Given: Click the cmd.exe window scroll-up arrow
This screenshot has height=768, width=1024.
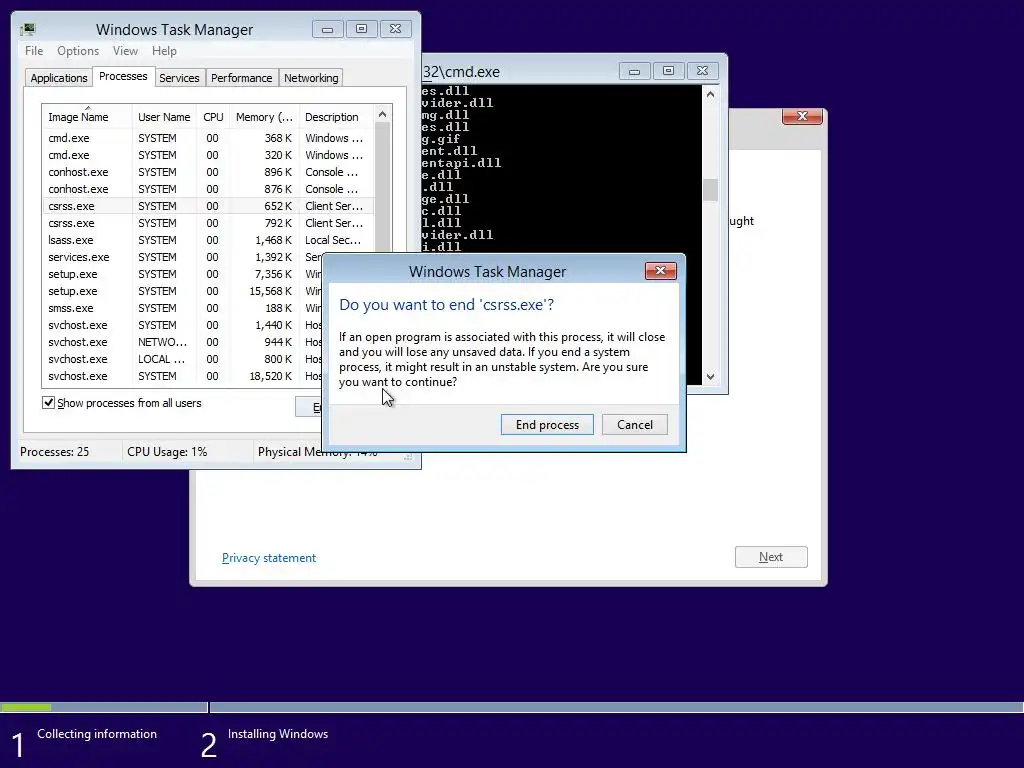Looking at the screenshot, I should pyautogui.click(x=711, y=95).
